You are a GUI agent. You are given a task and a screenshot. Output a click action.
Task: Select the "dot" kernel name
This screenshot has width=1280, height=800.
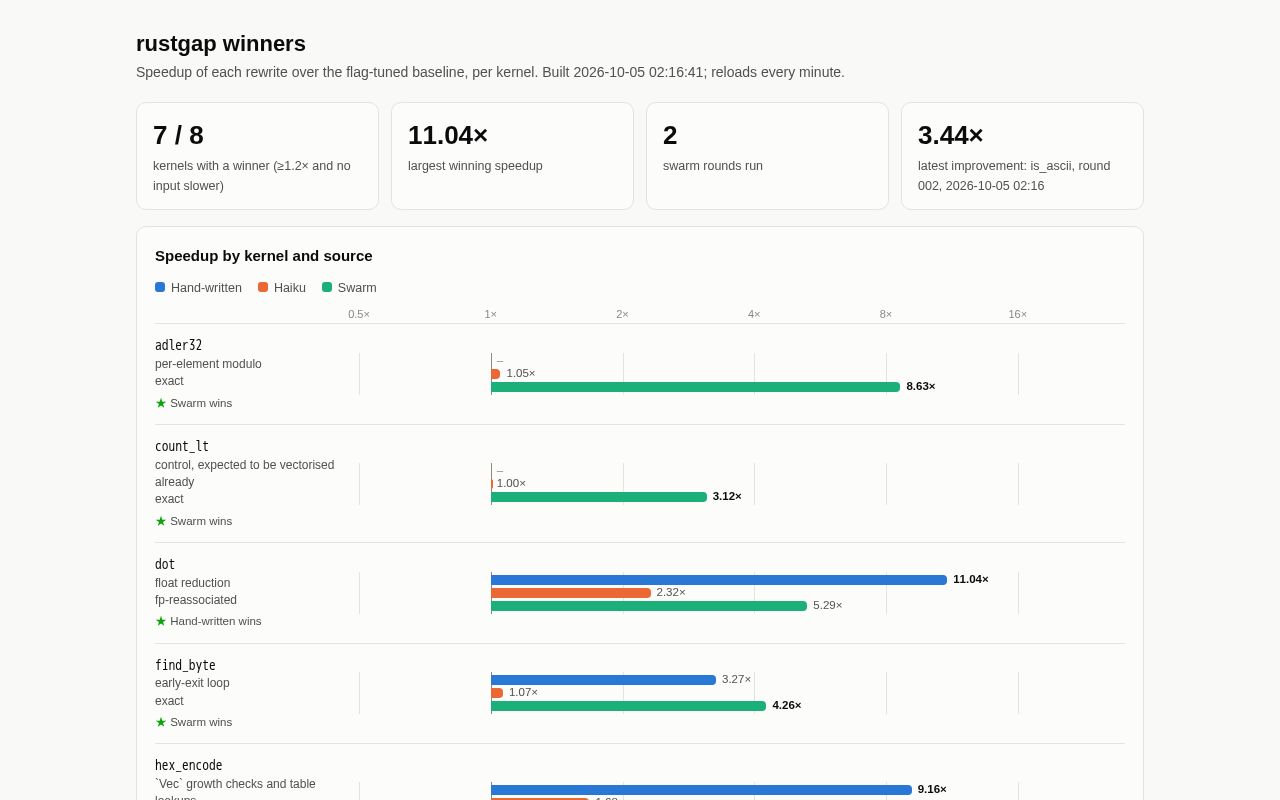(x=165, y=565)
